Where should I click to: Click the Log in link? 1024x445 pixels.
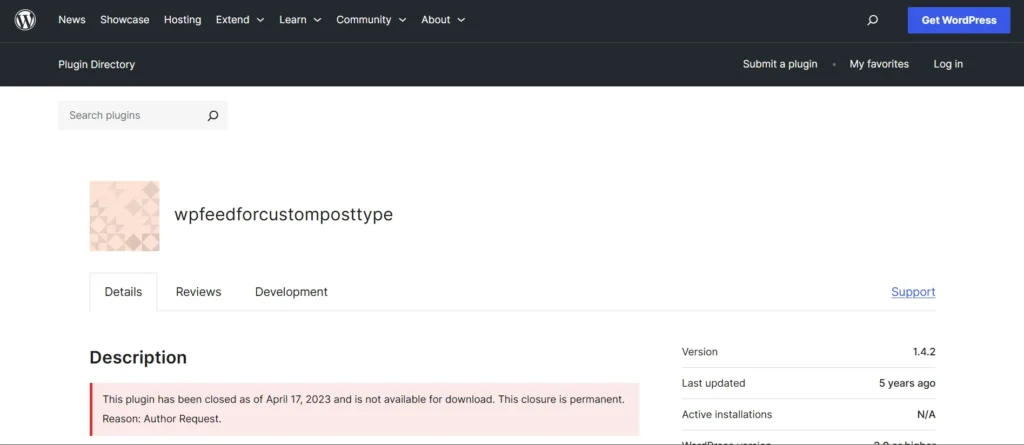tap(948, 64)
